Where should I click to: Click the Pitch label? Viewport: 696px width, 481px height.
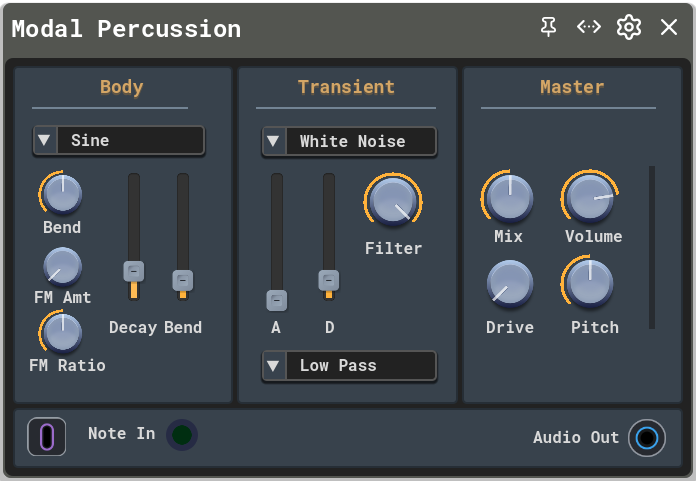tap(595, 327)
